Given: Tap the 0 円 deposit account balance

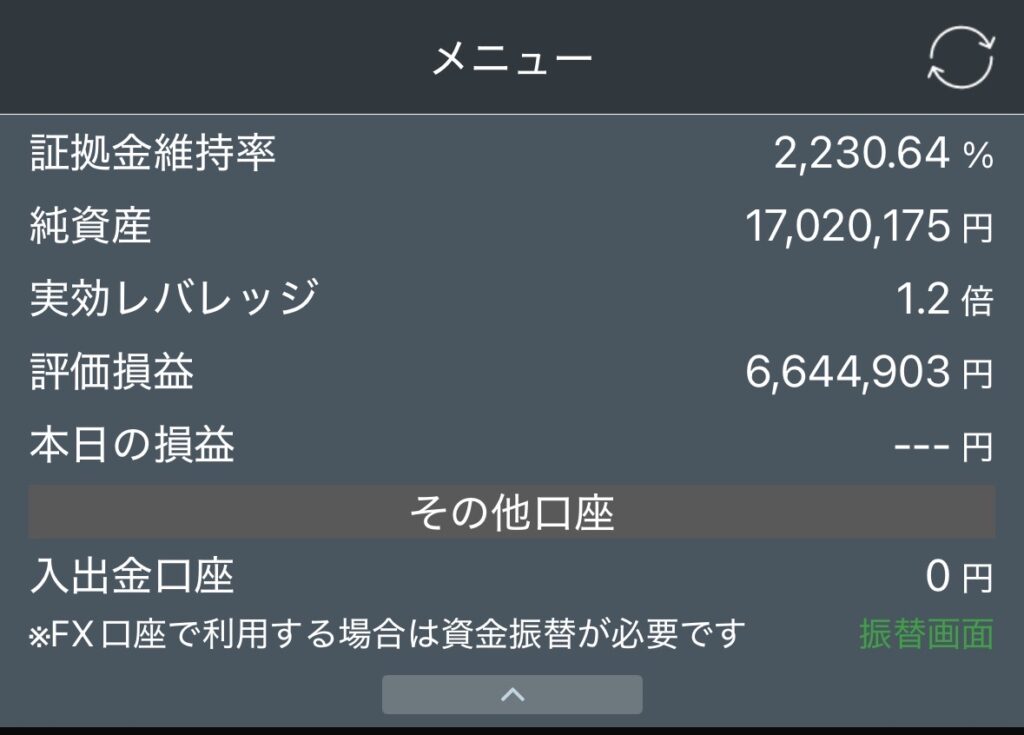Looking at the screenshot, I should 958,577.
